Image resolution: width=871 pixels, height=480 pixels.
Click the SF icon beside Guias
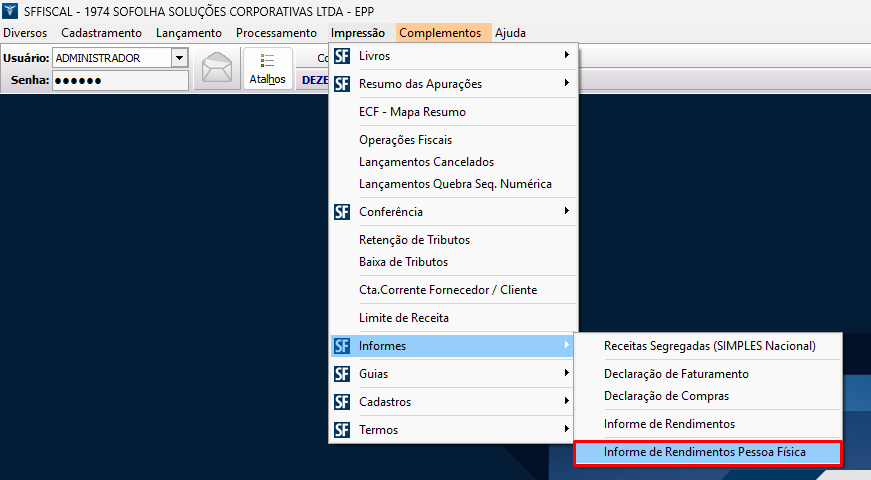(342, 374)
